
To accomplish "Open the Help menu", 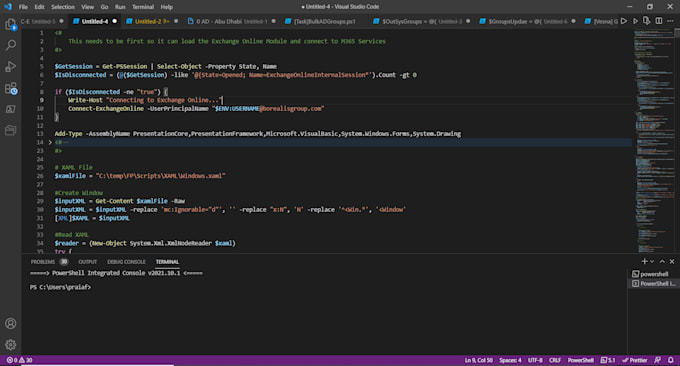I will point(167,7).
